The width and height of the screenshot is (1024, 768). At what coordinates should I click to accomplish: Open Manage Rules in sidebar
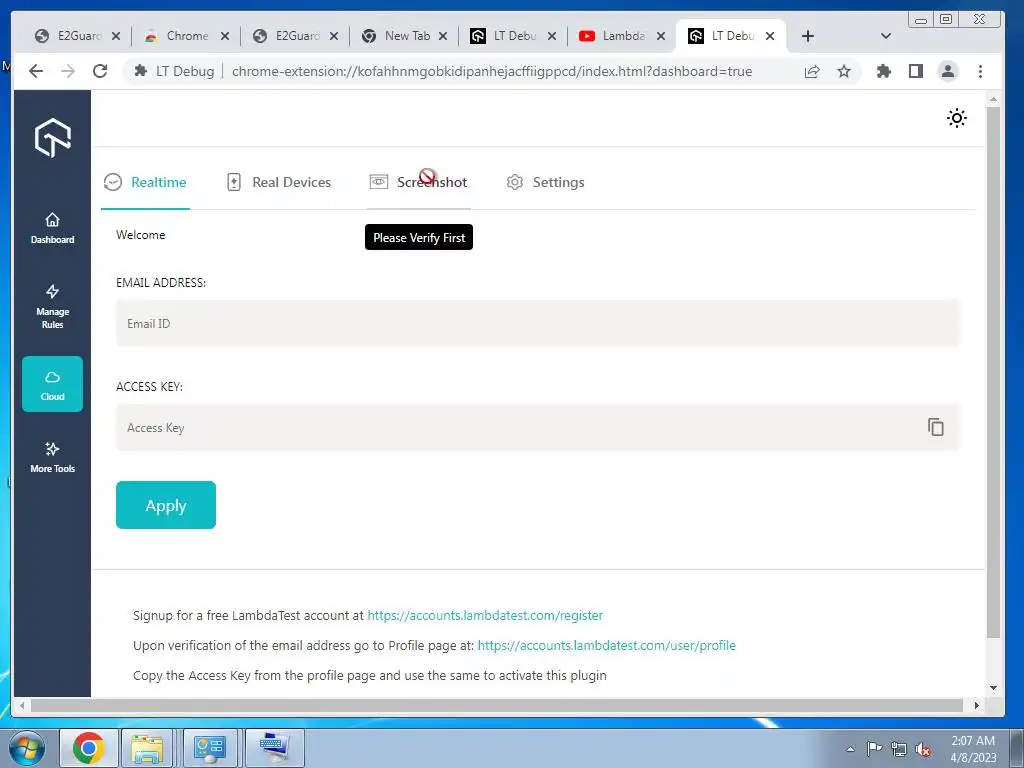pos(52,307)
